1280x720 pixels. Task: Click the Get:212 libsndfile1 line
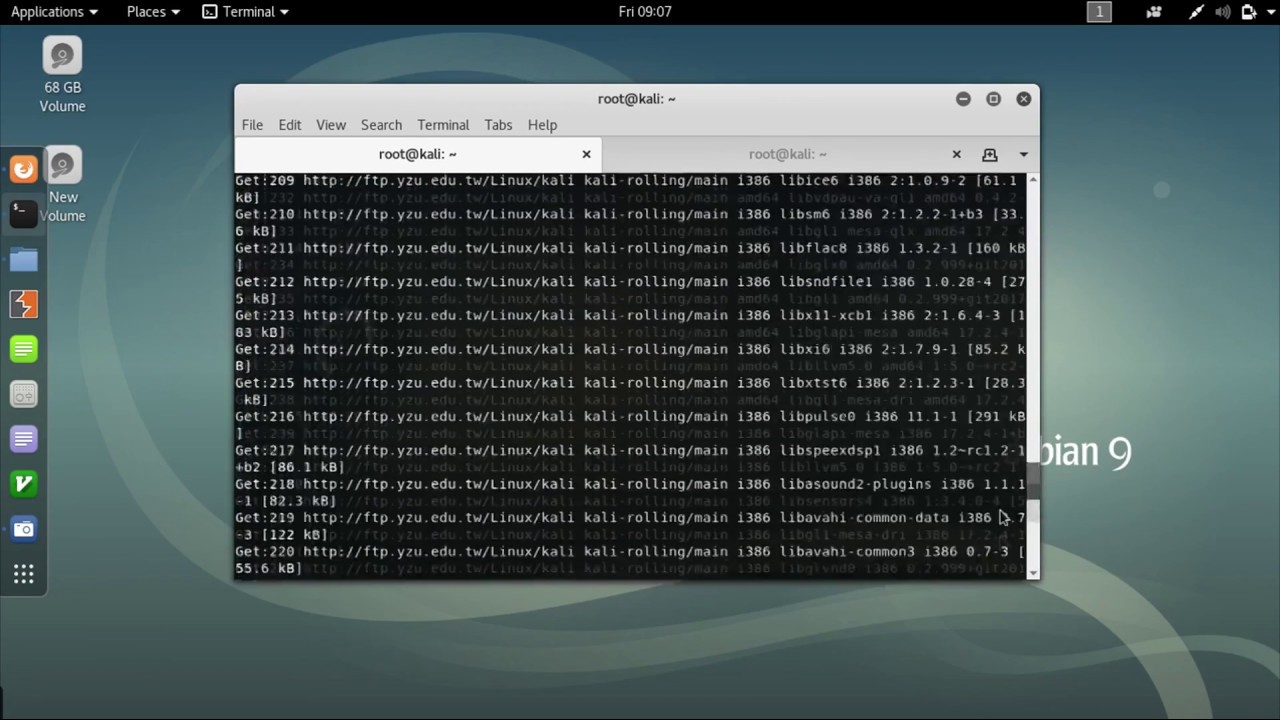click(630, 290)
